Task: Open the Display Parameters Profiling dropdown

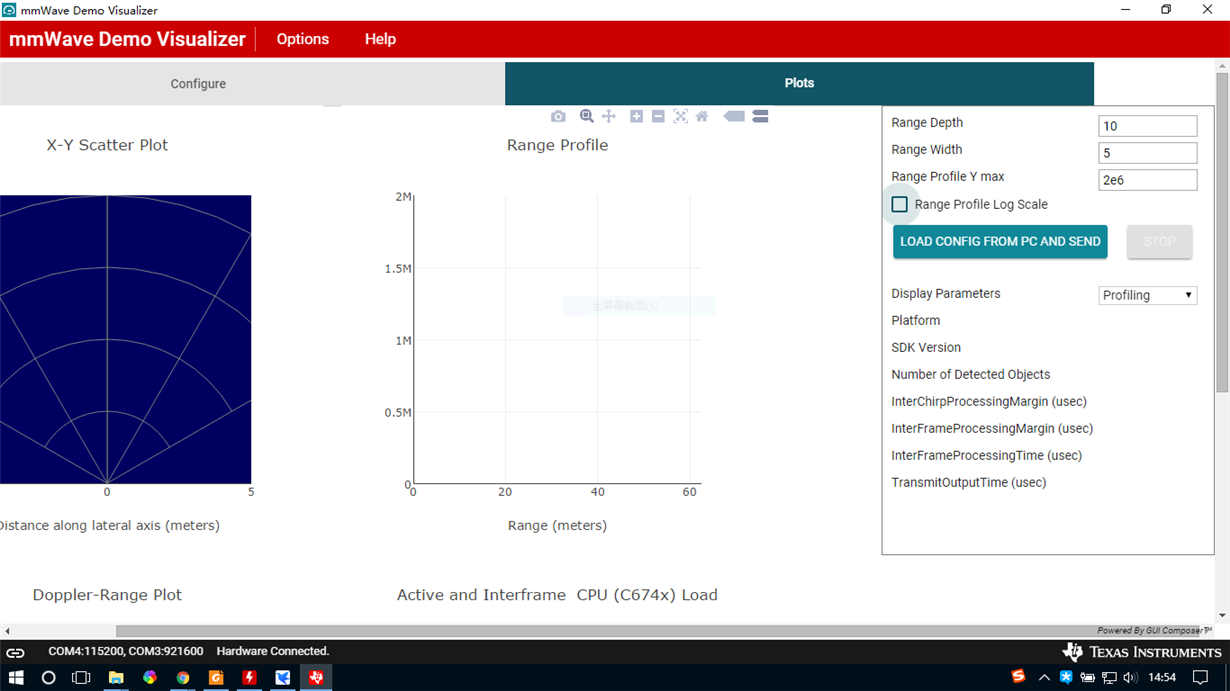Action: [x=1147, y=295]
